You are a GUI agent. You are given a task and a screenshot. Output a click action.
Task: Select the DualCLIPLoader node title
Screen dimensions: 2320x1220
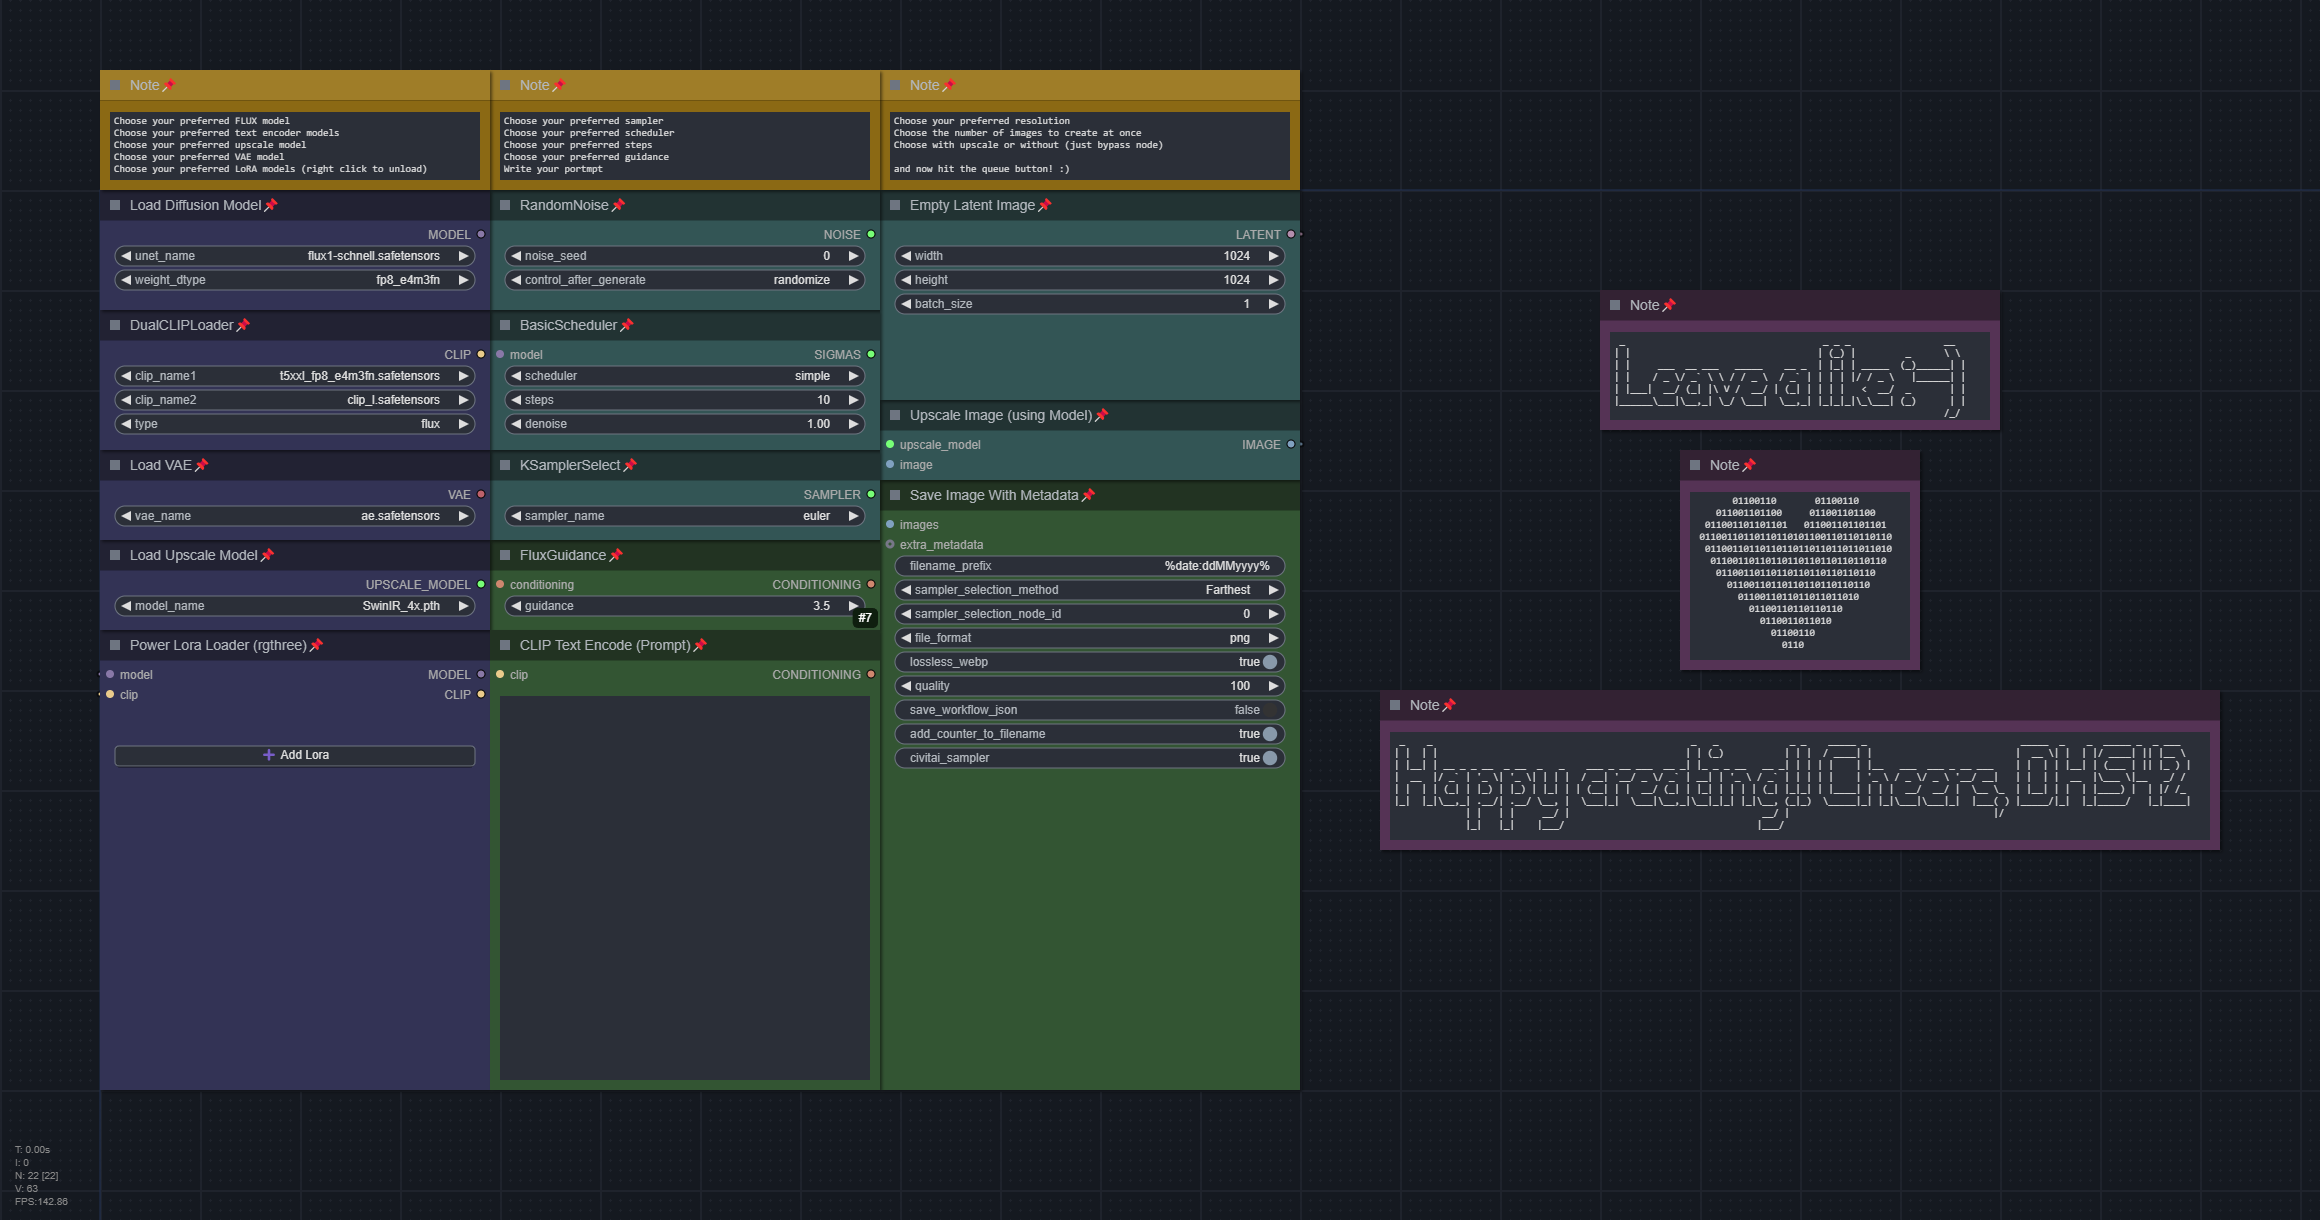[x=181, y=325]
